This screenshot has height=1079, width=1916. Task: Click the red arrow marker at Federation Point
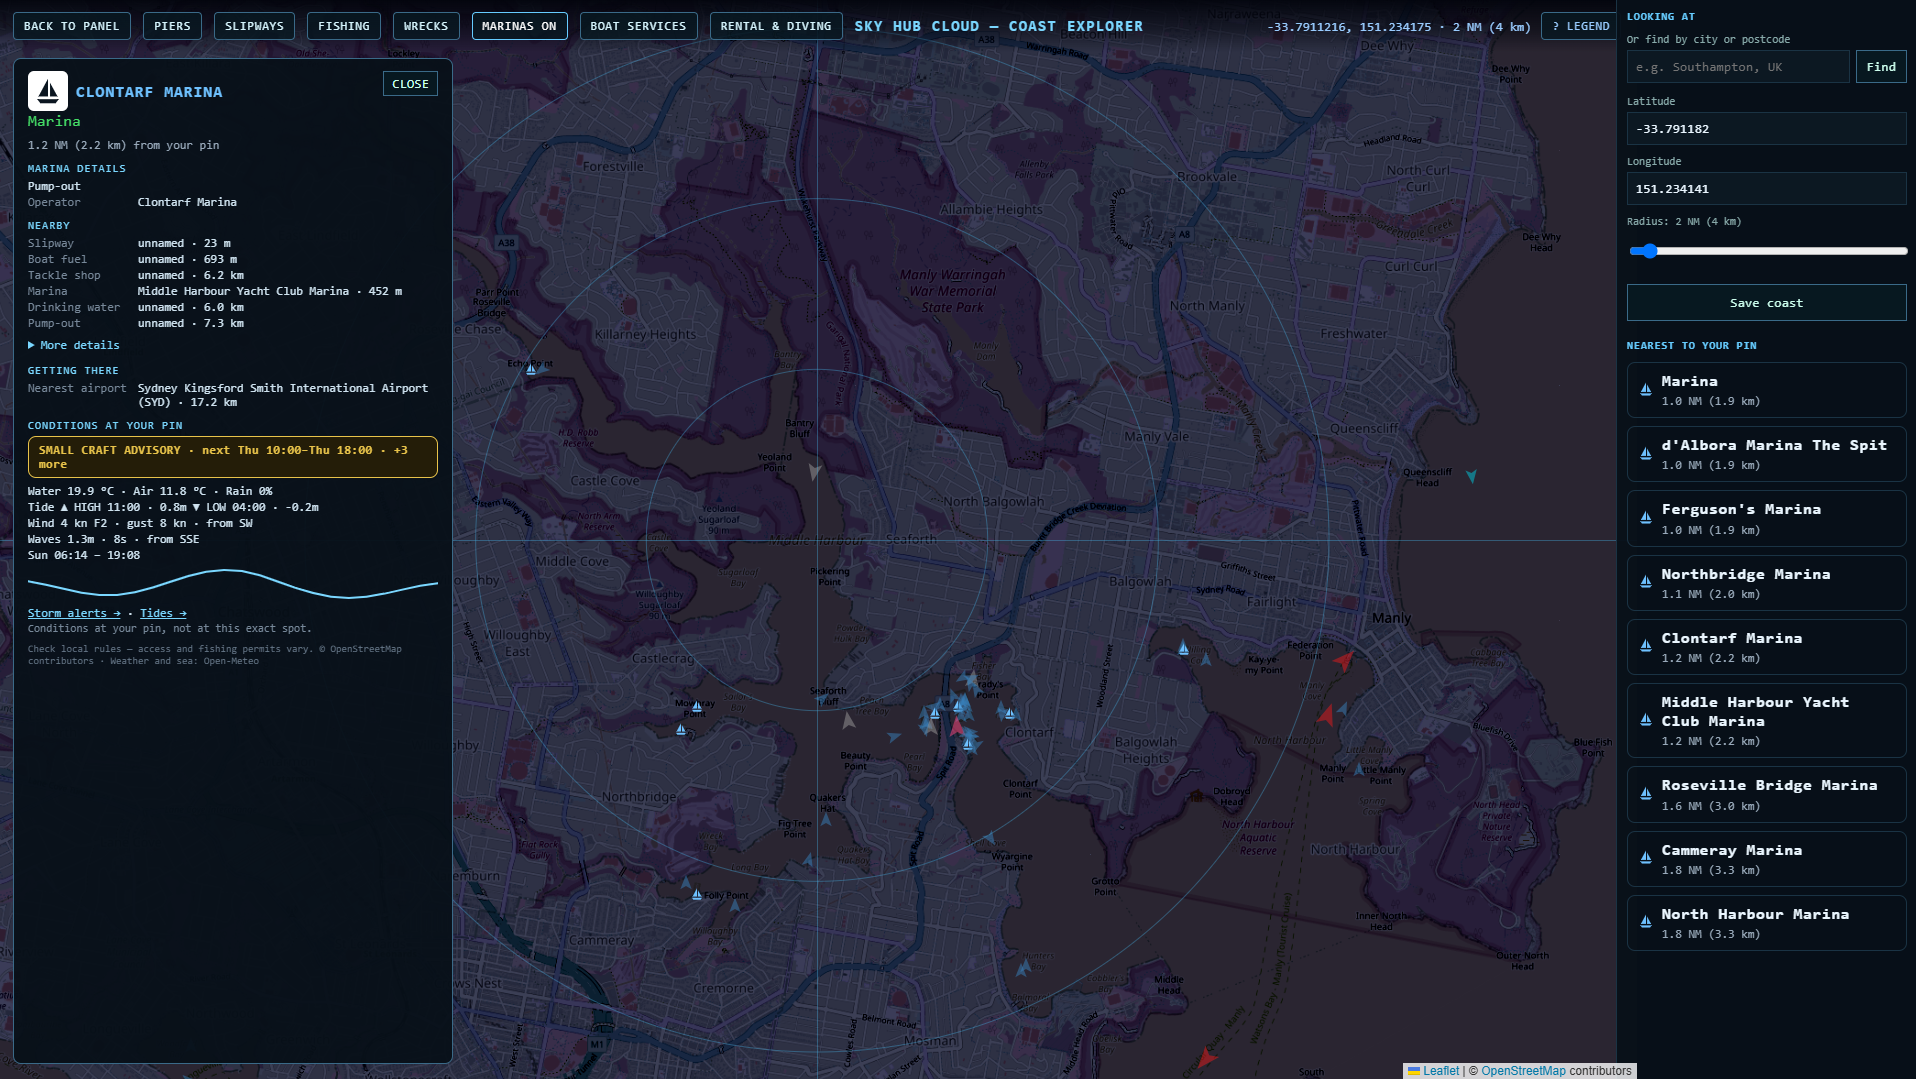coord(1344,660)
